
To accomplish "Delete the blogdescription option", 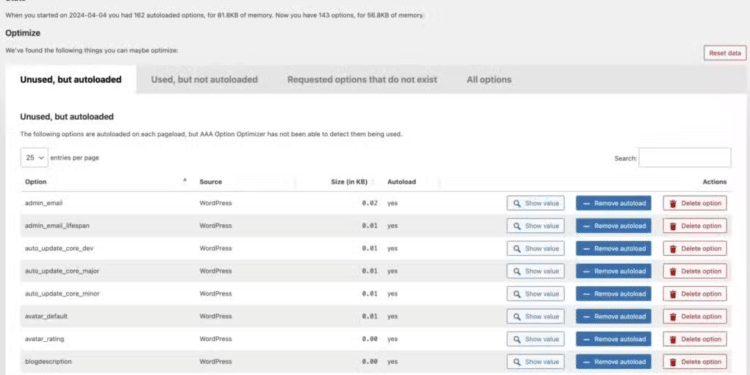I will point(695,362).
